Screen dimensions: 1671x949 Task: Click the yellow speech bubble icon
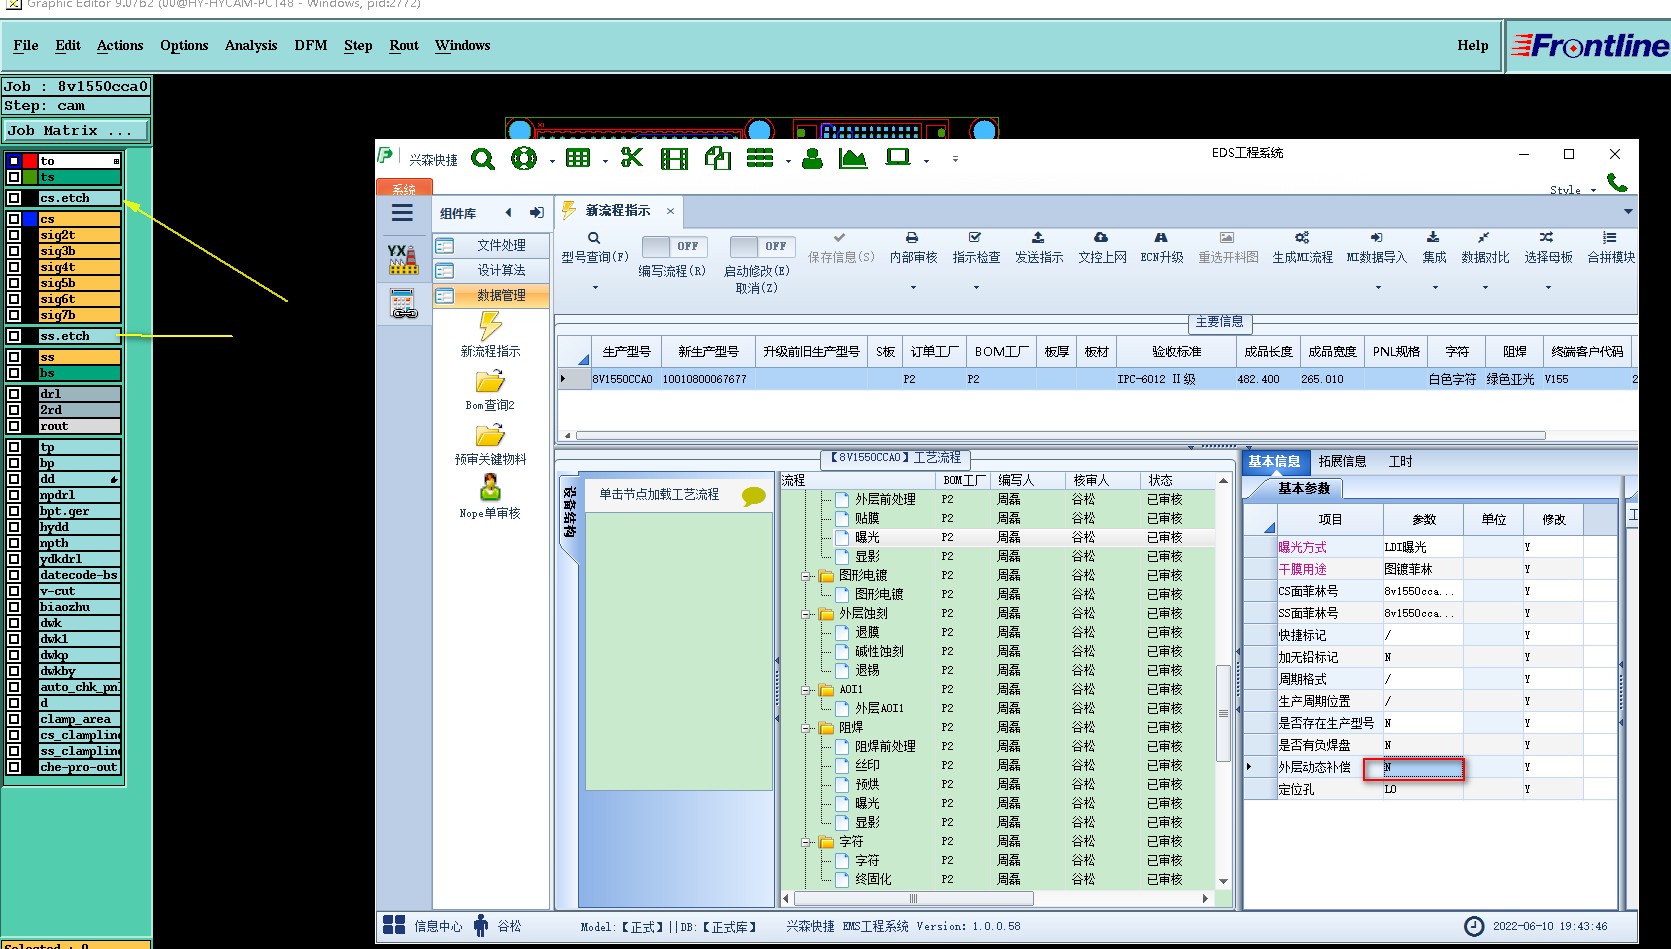[x=754, y=496]
